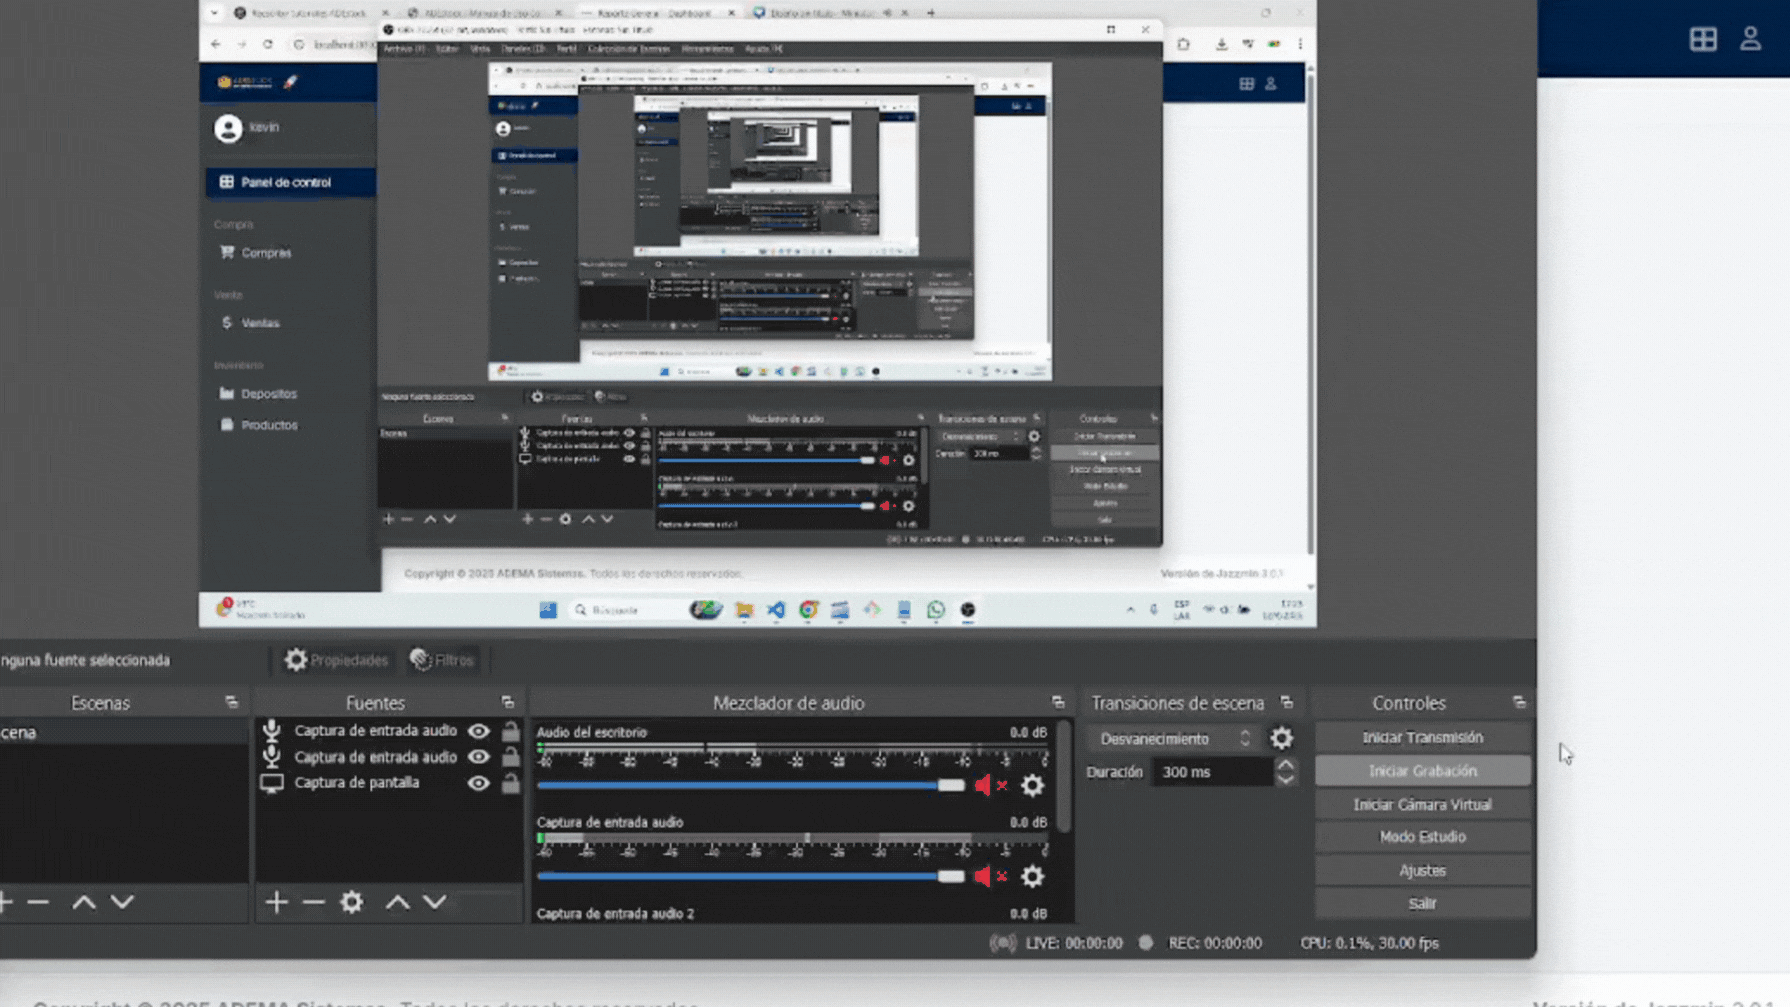Unmute Audio del escritorio speaker icon

click(x=989, y=786)
